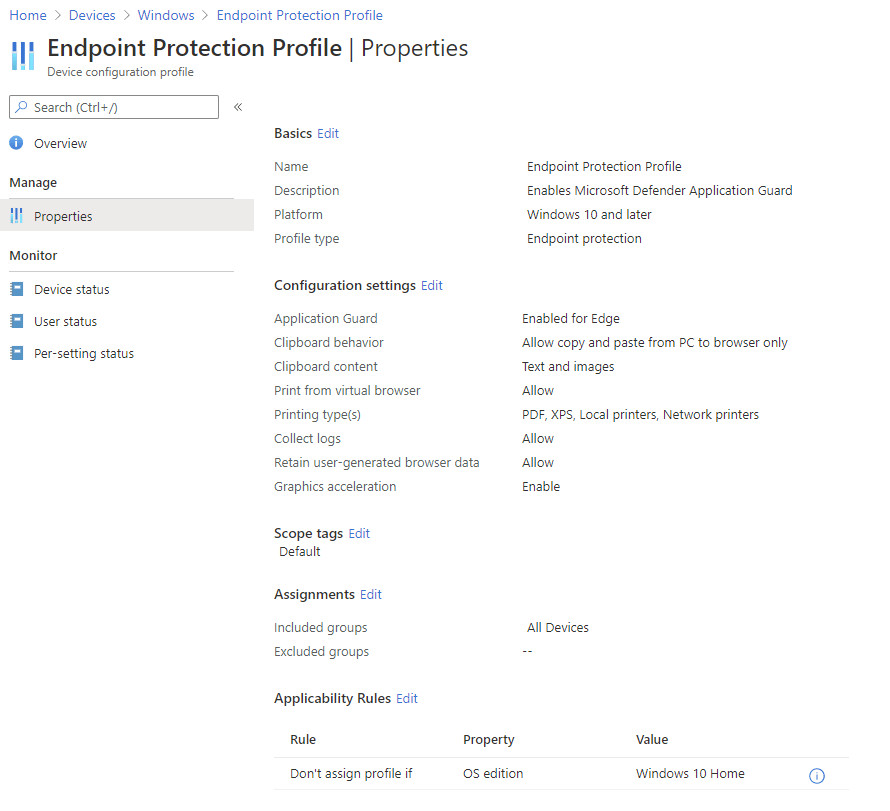Click the Overview info icon in sidebar
The height and width of the screenshot is (811, 890).
coord(16,143)
